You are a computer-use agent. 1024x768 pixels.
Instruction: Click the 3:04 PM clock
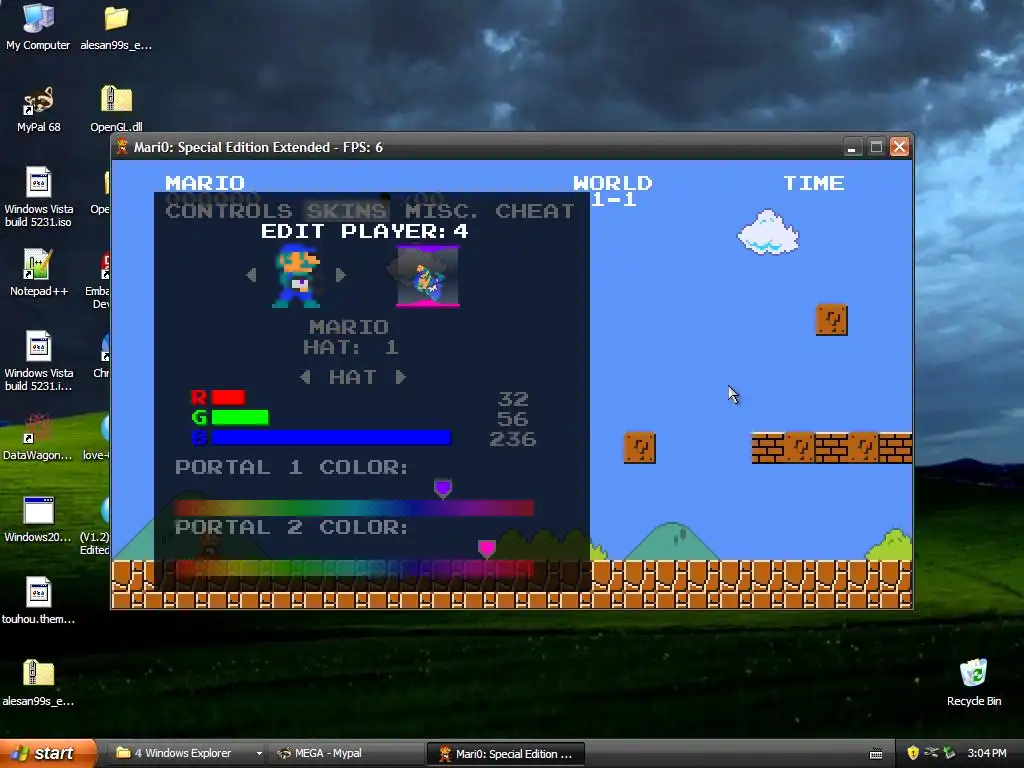(x=987, y=753)
